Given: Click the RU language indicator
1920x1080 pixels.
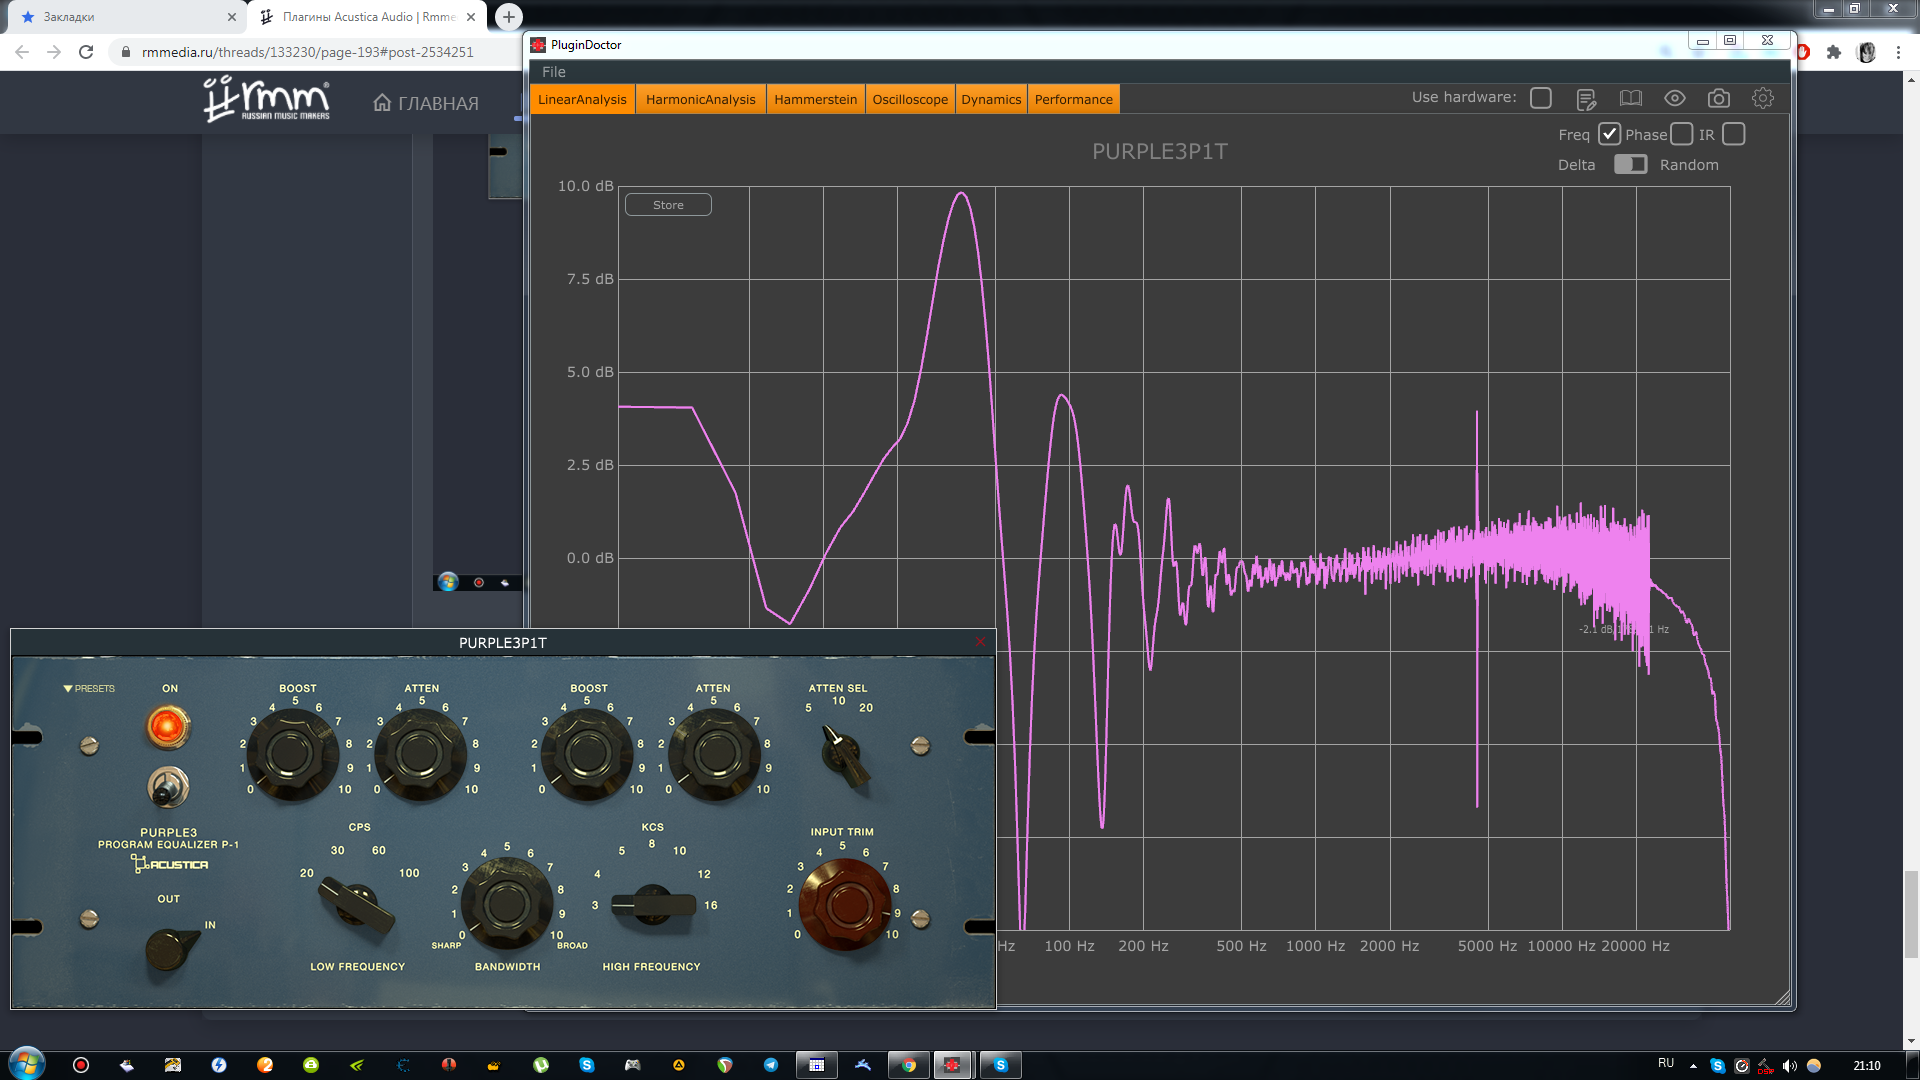Looking at the screenshot, I should pos(1666,1063).
